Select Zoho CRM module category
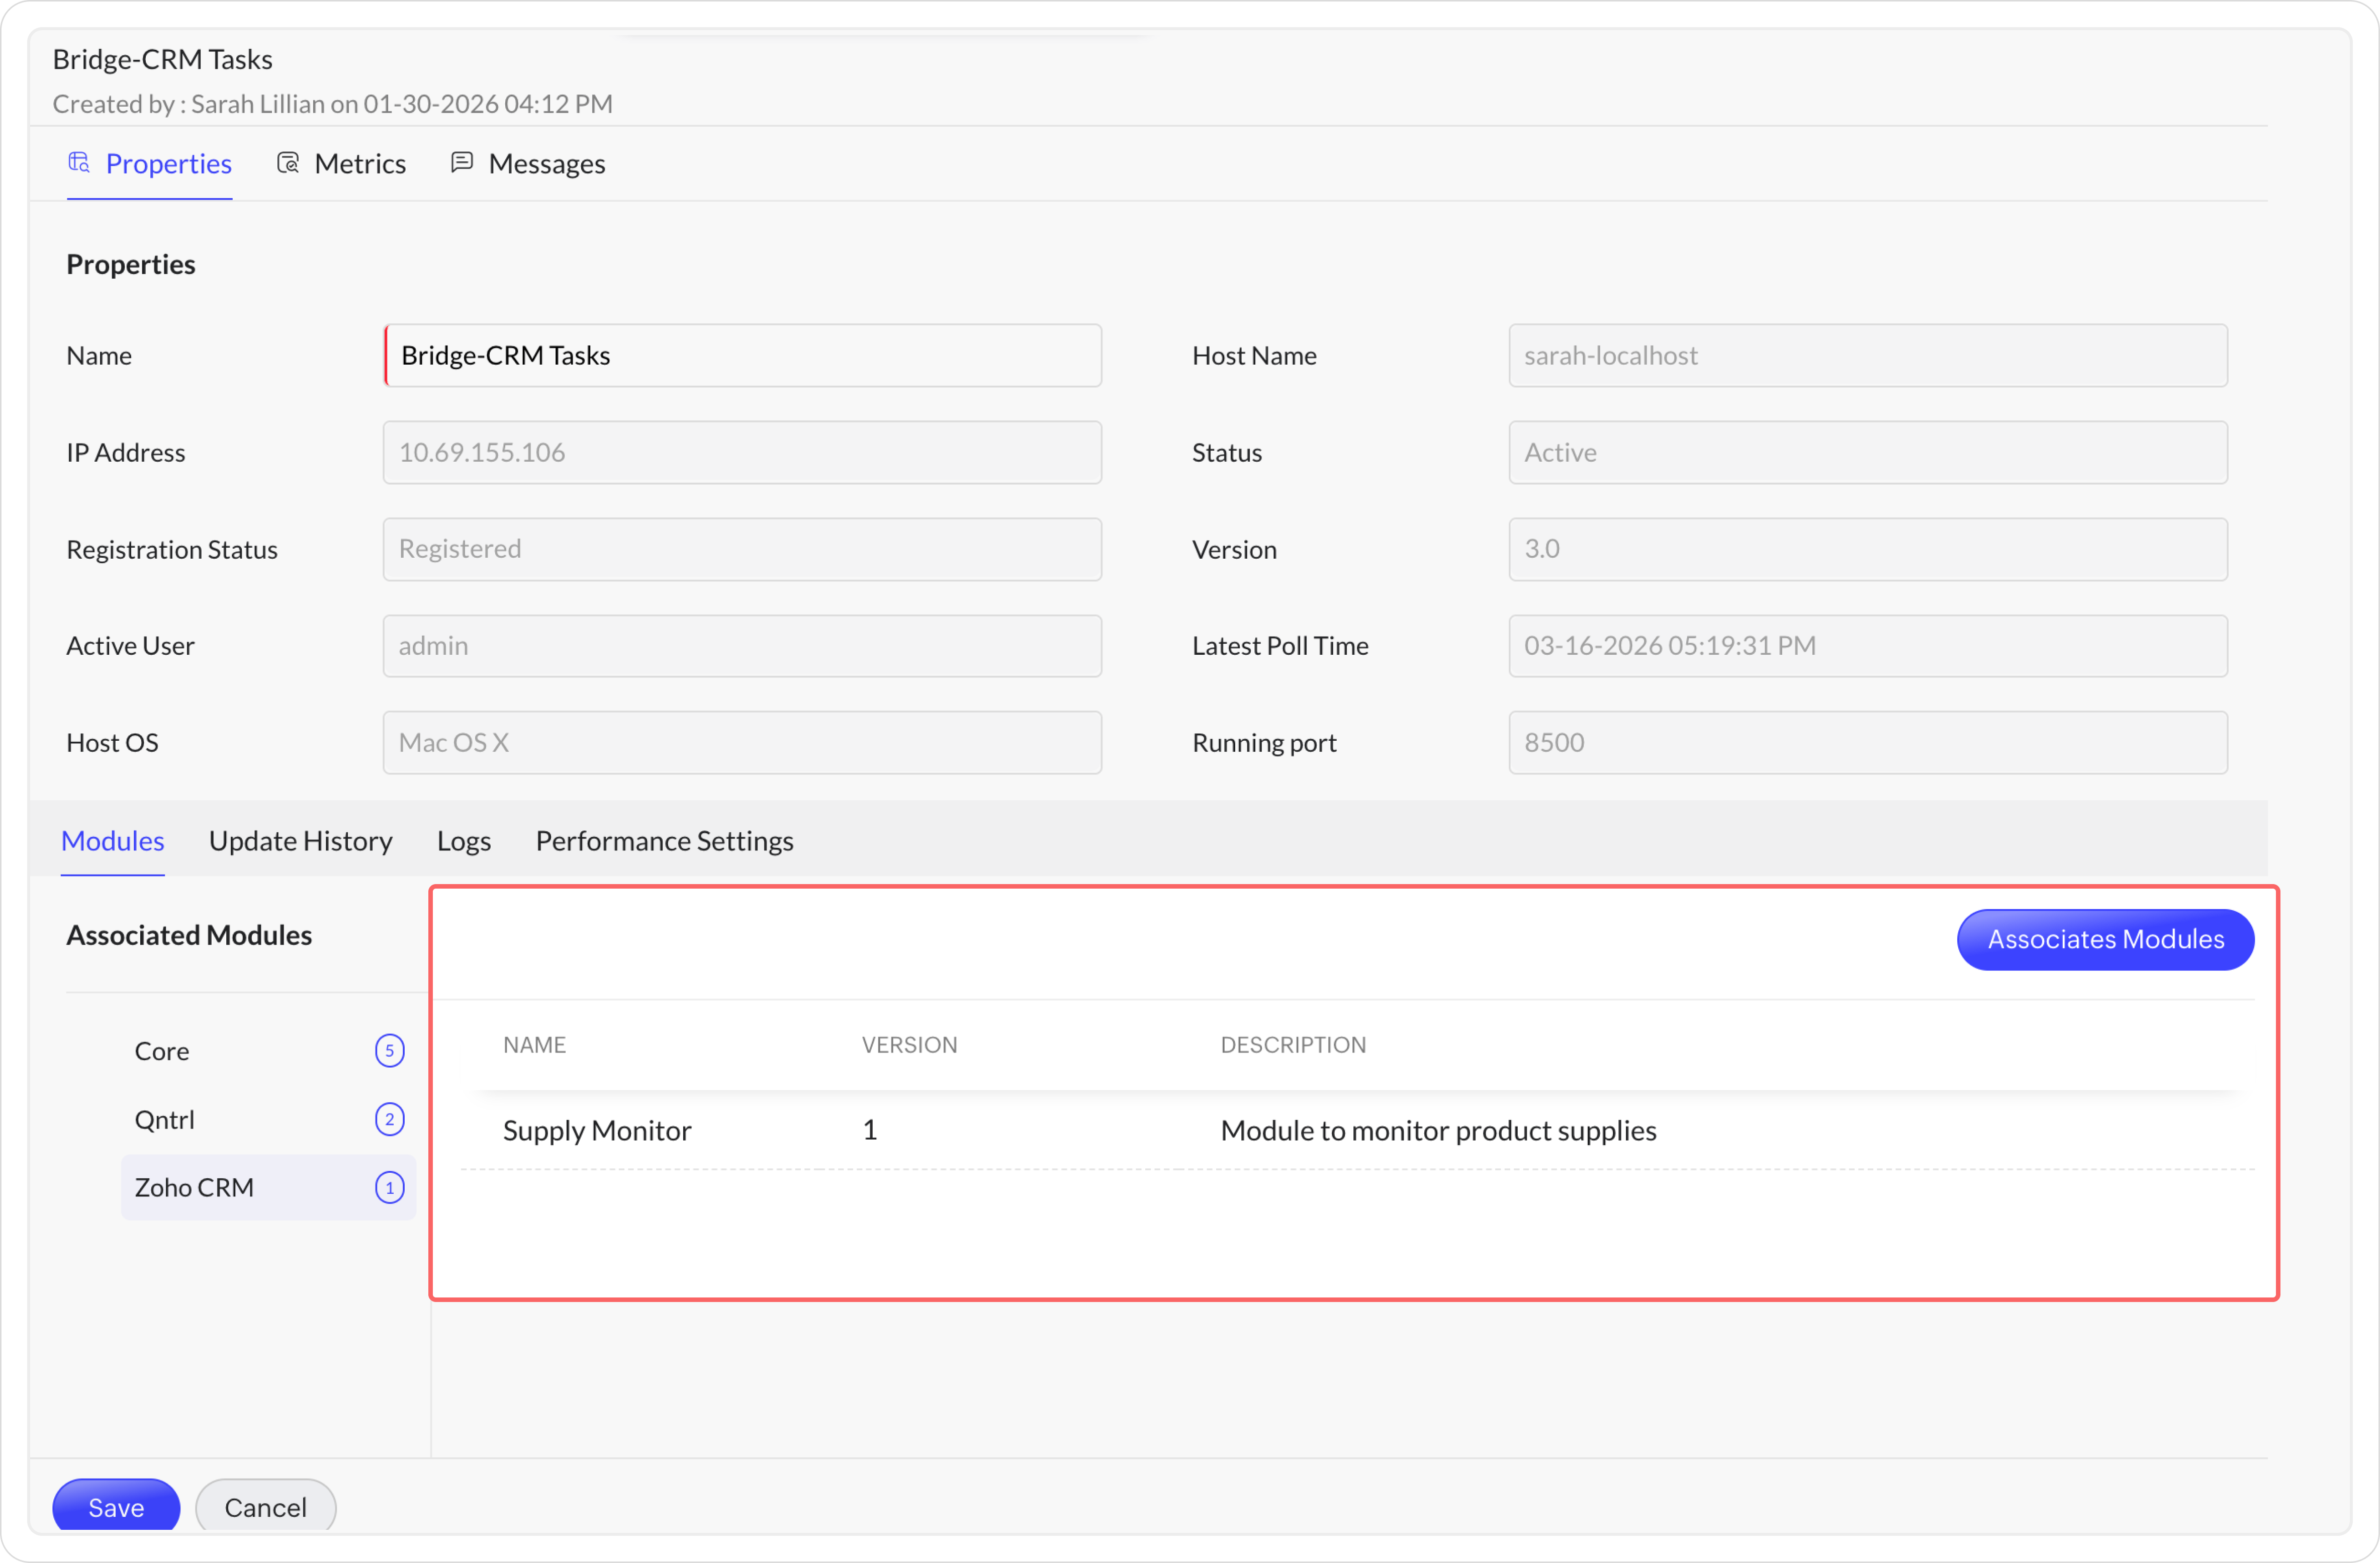 [x=194, y=1187]
